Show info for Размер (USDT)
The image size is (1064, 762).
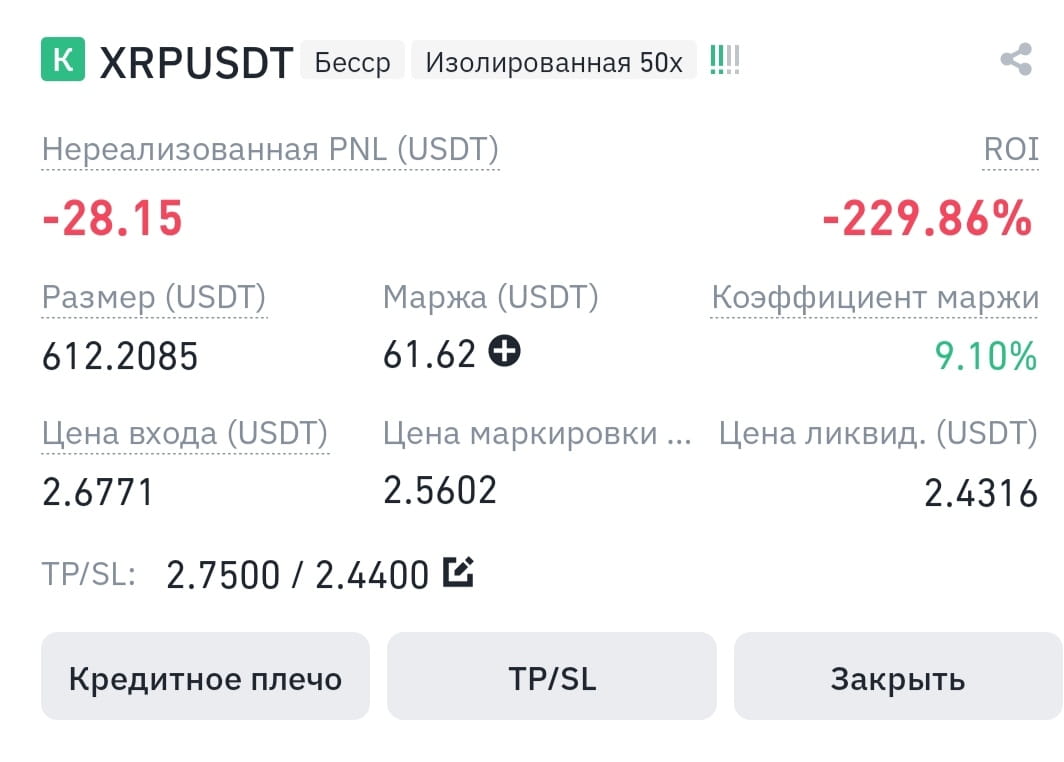[x=154, y=297]
